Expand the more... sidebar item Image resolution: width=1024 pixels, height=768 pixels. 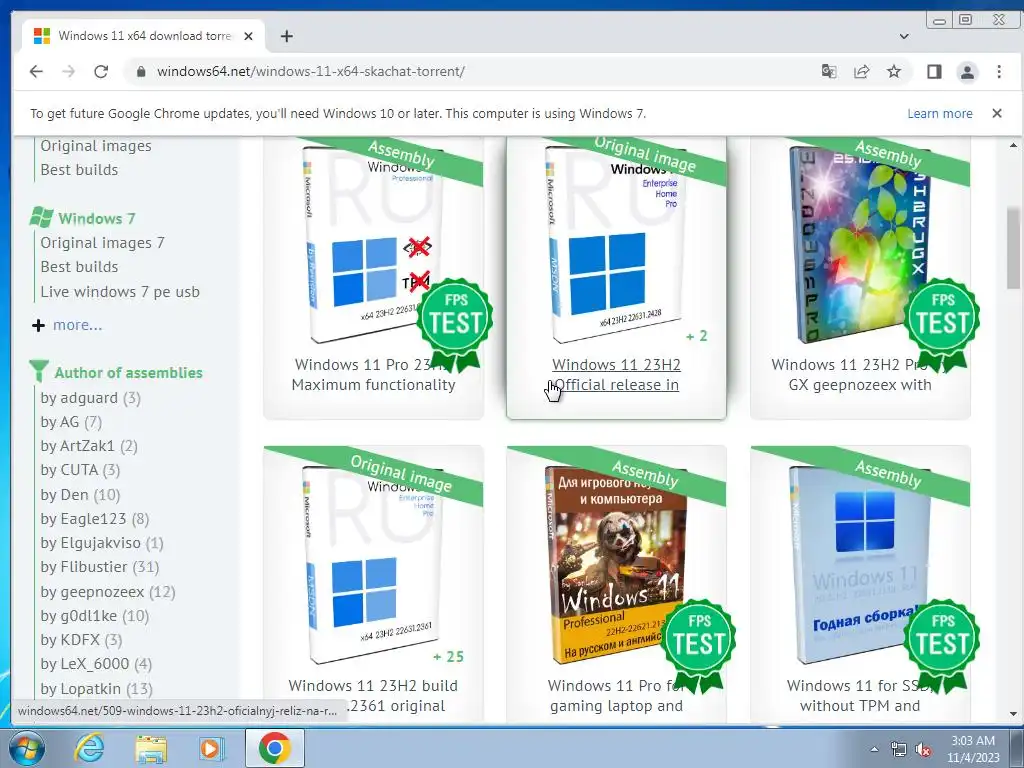[x=78, y=325]
